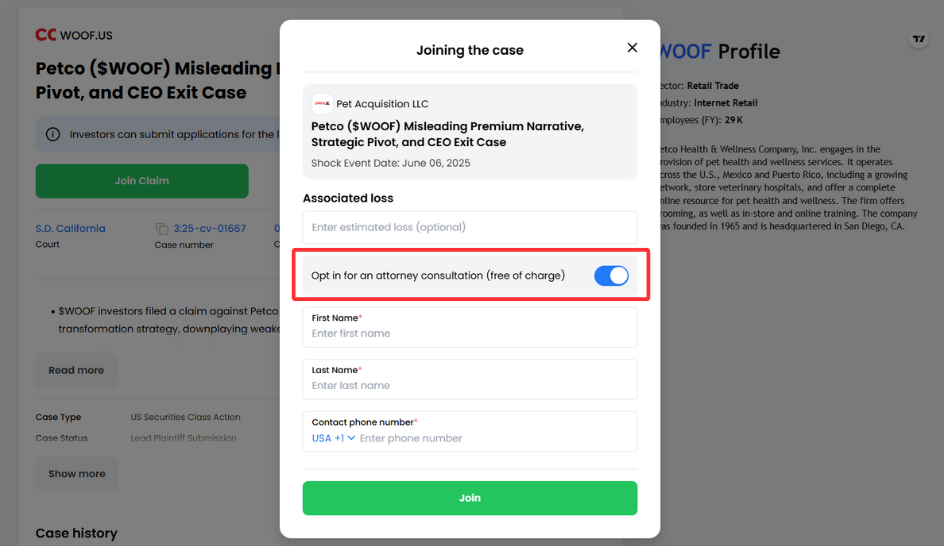Click the copy case number icon

coord(161,229)
